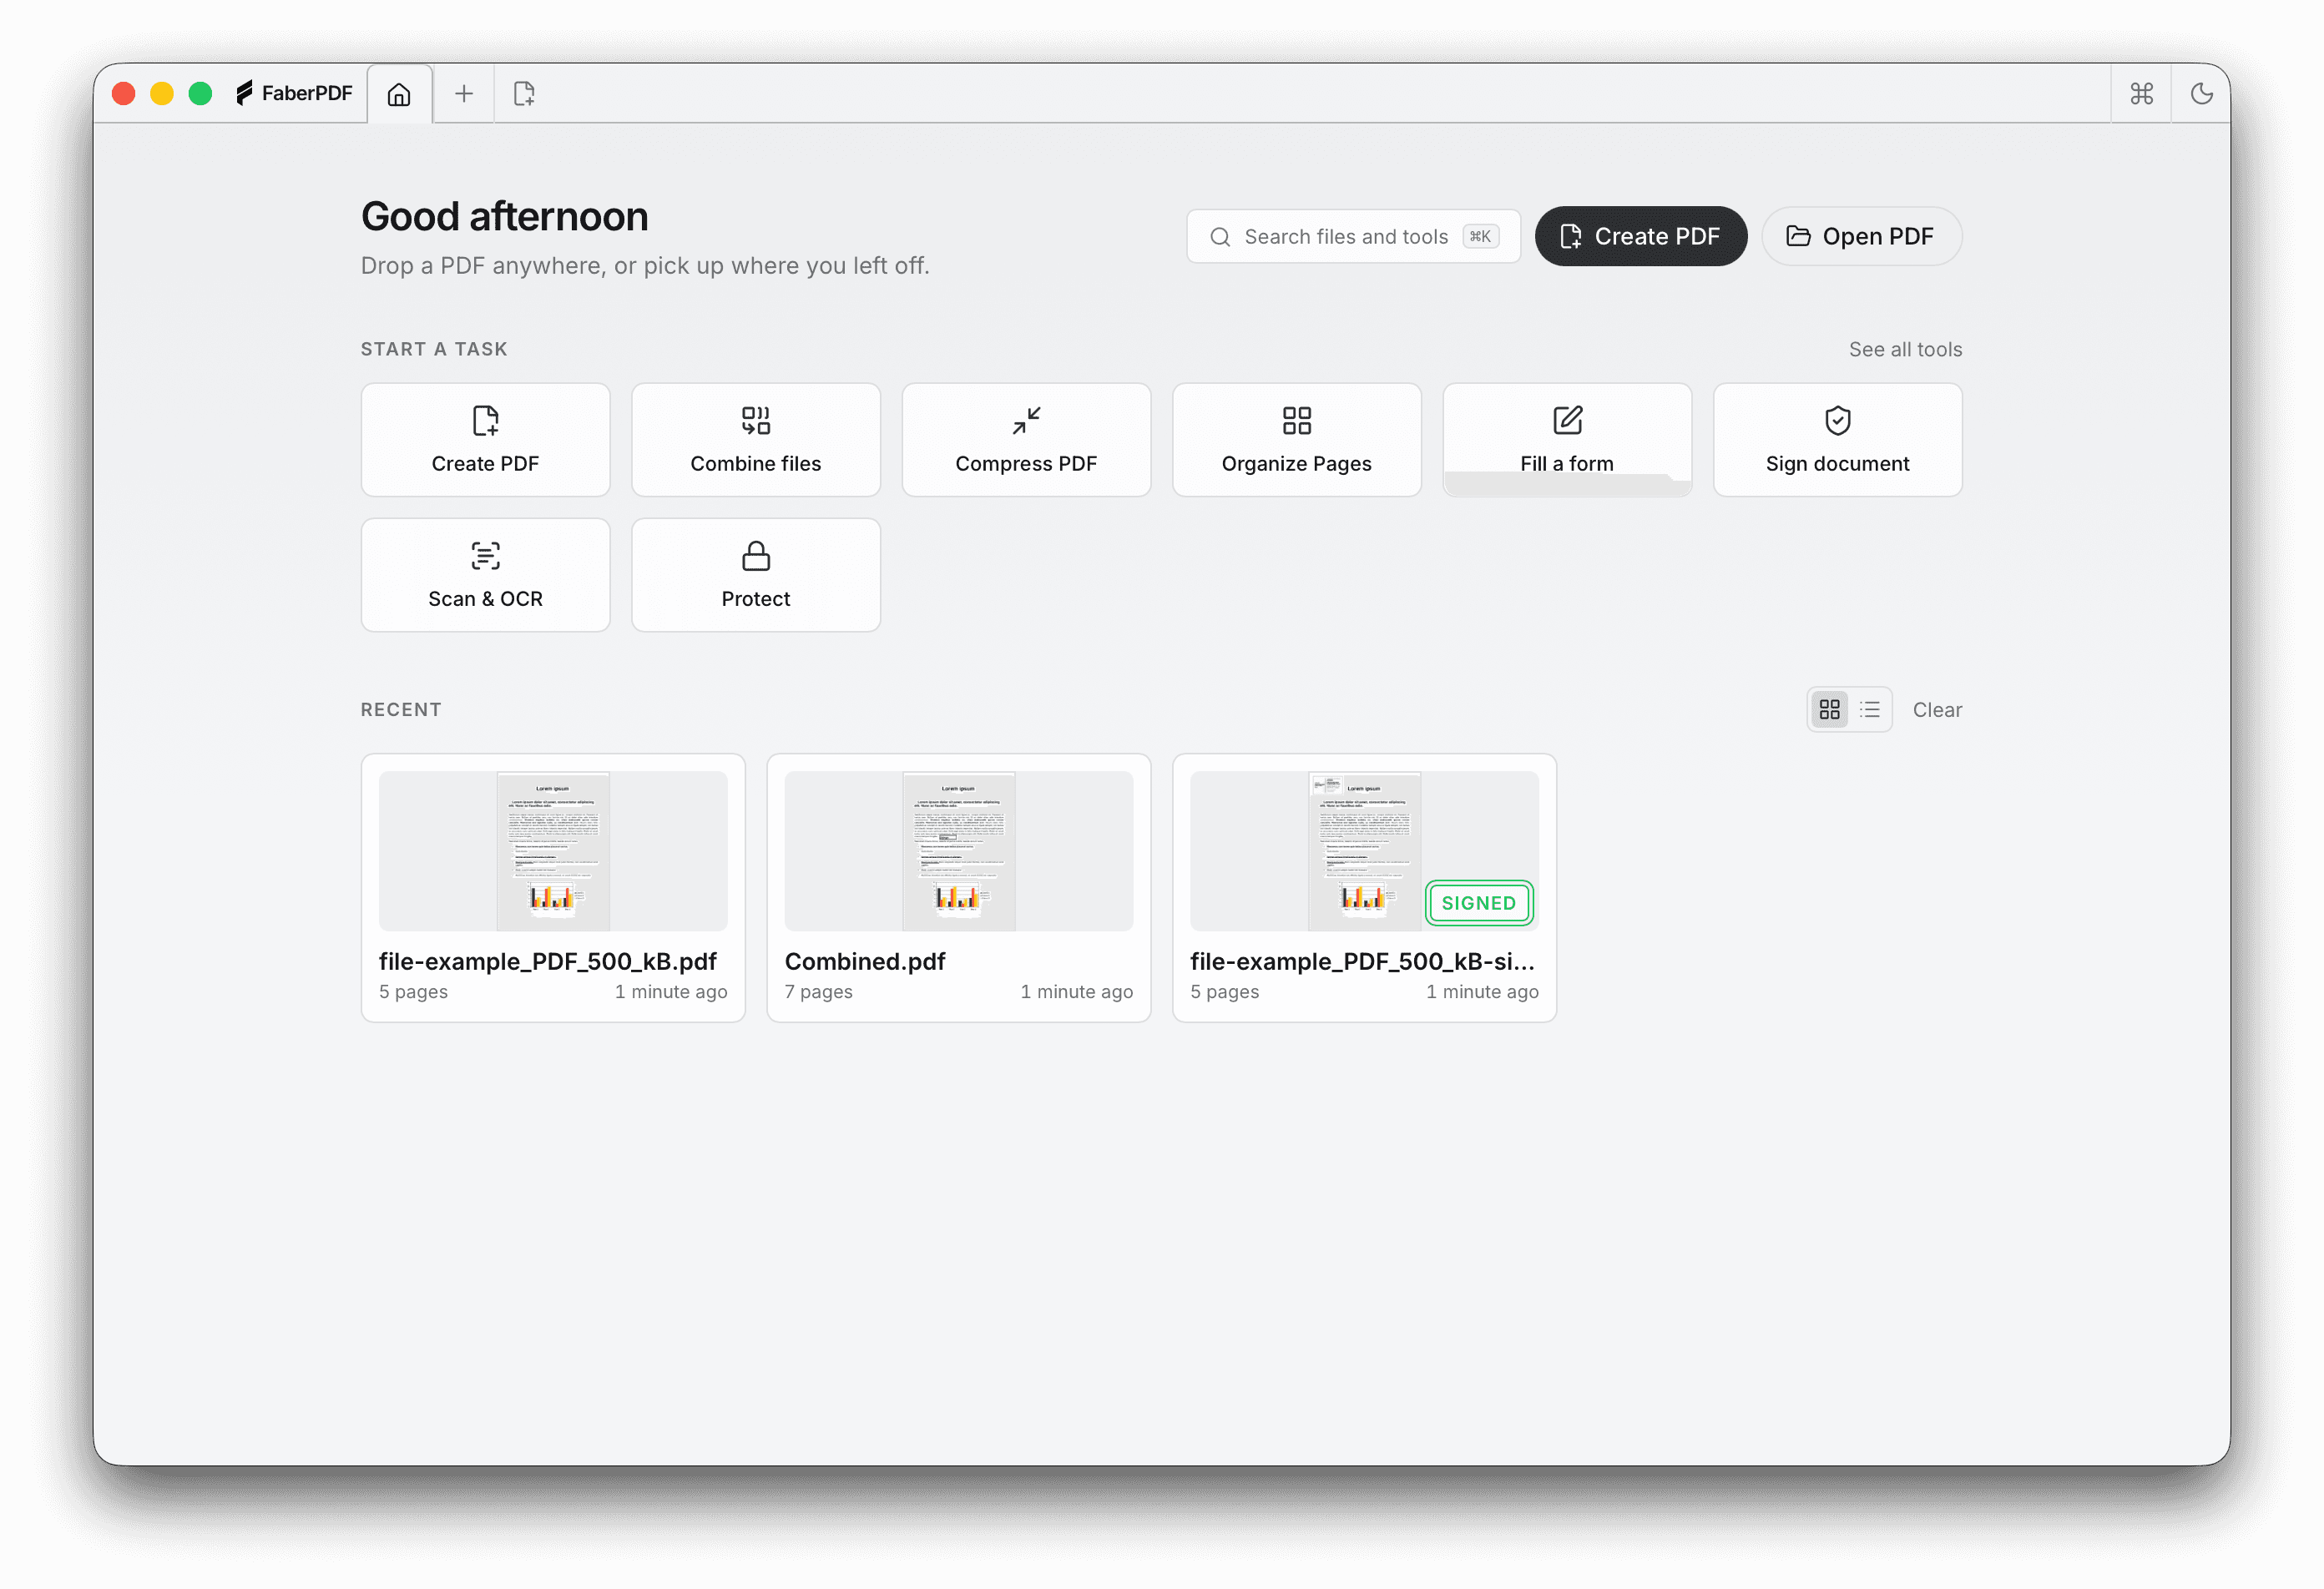
Task: Switch recent files to list view
Action: 1869,709
